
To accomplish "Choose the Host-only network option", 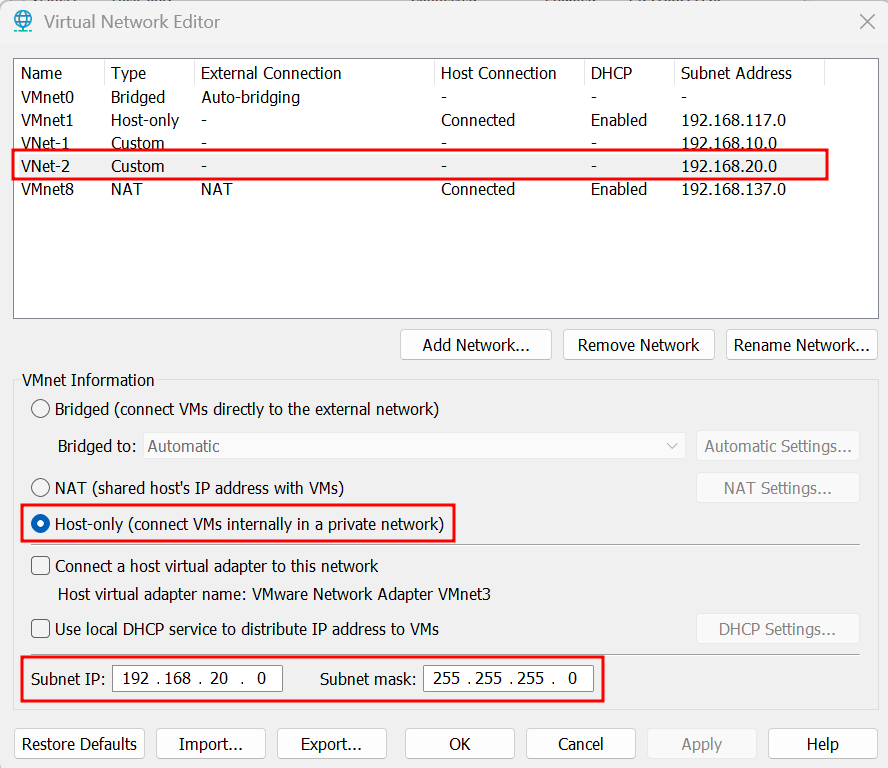I will [41, 524].
